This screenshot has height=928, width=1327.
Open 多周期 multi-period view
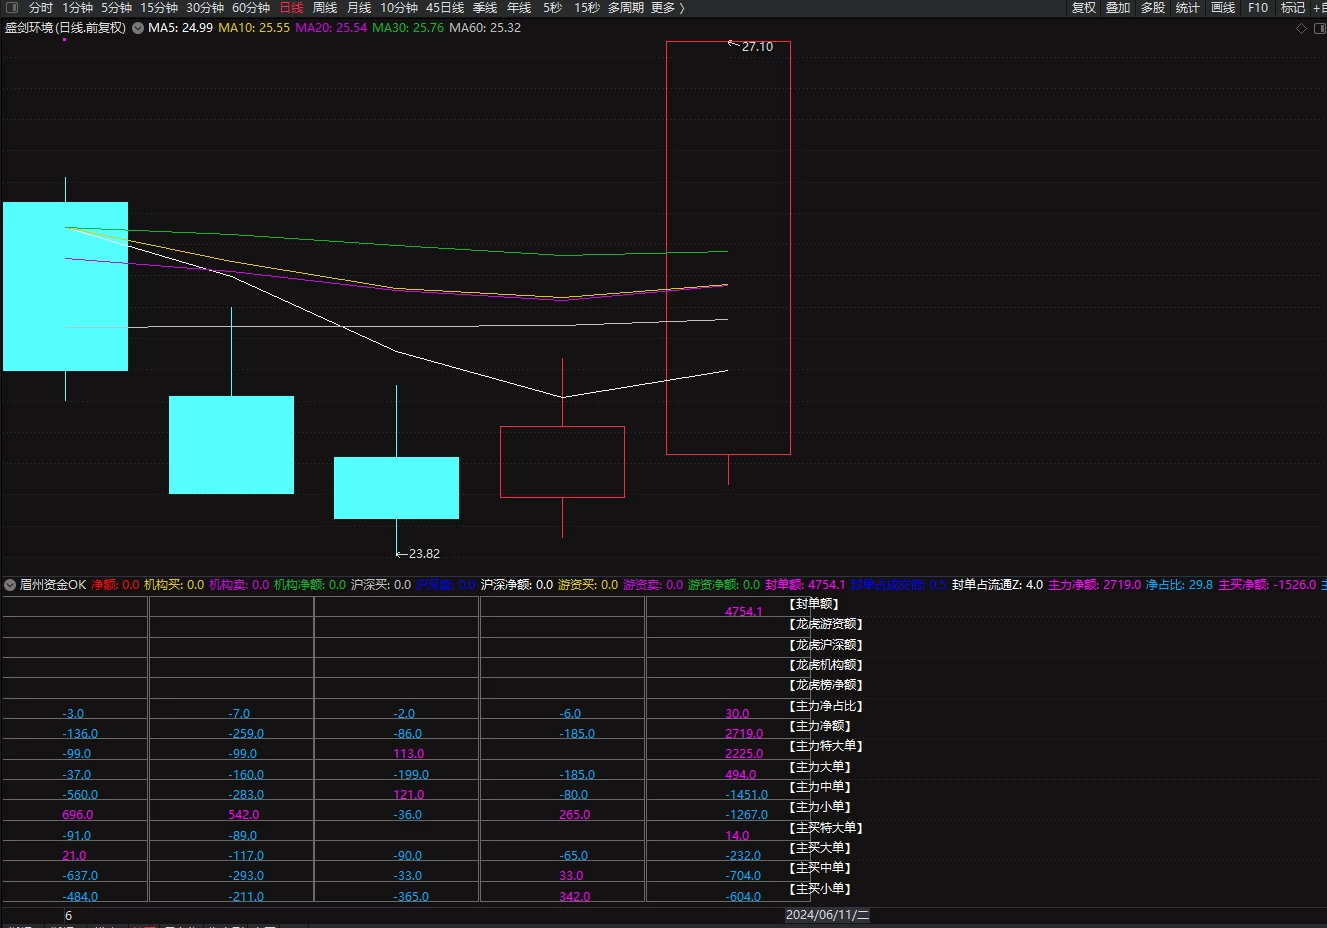point(626,8)
